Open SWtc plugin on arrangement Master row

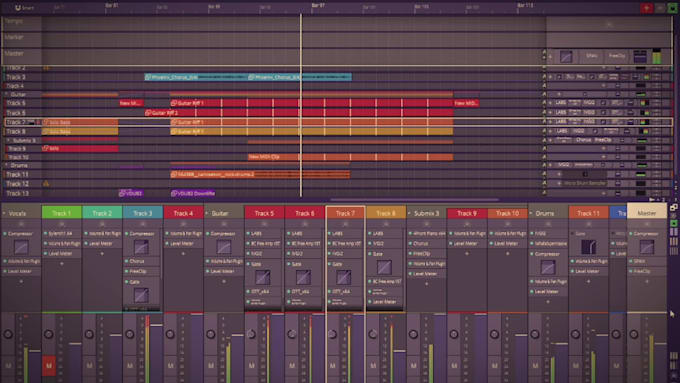coord(592,56)
